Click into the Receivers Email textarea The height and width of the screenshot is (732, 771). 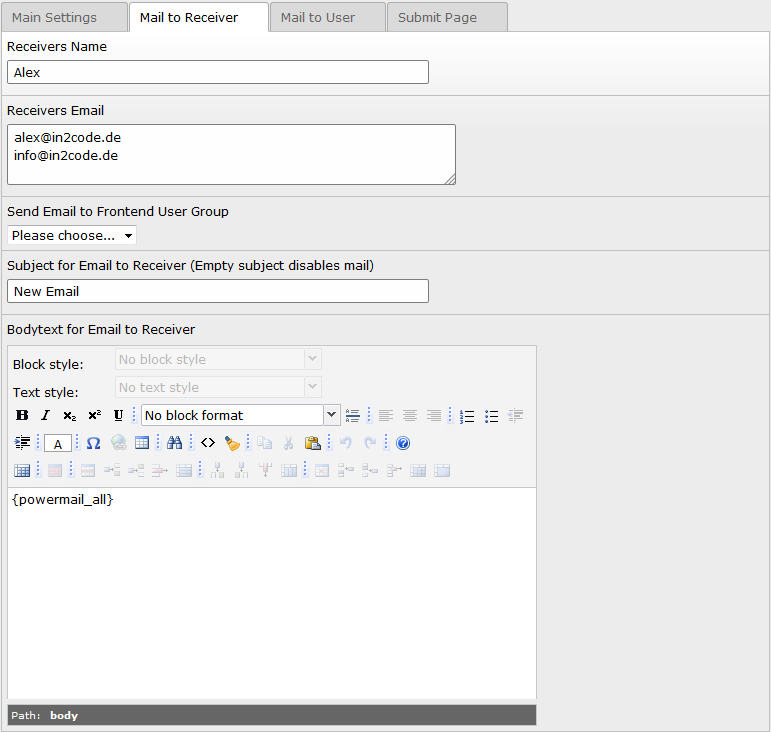pos(231,154)
